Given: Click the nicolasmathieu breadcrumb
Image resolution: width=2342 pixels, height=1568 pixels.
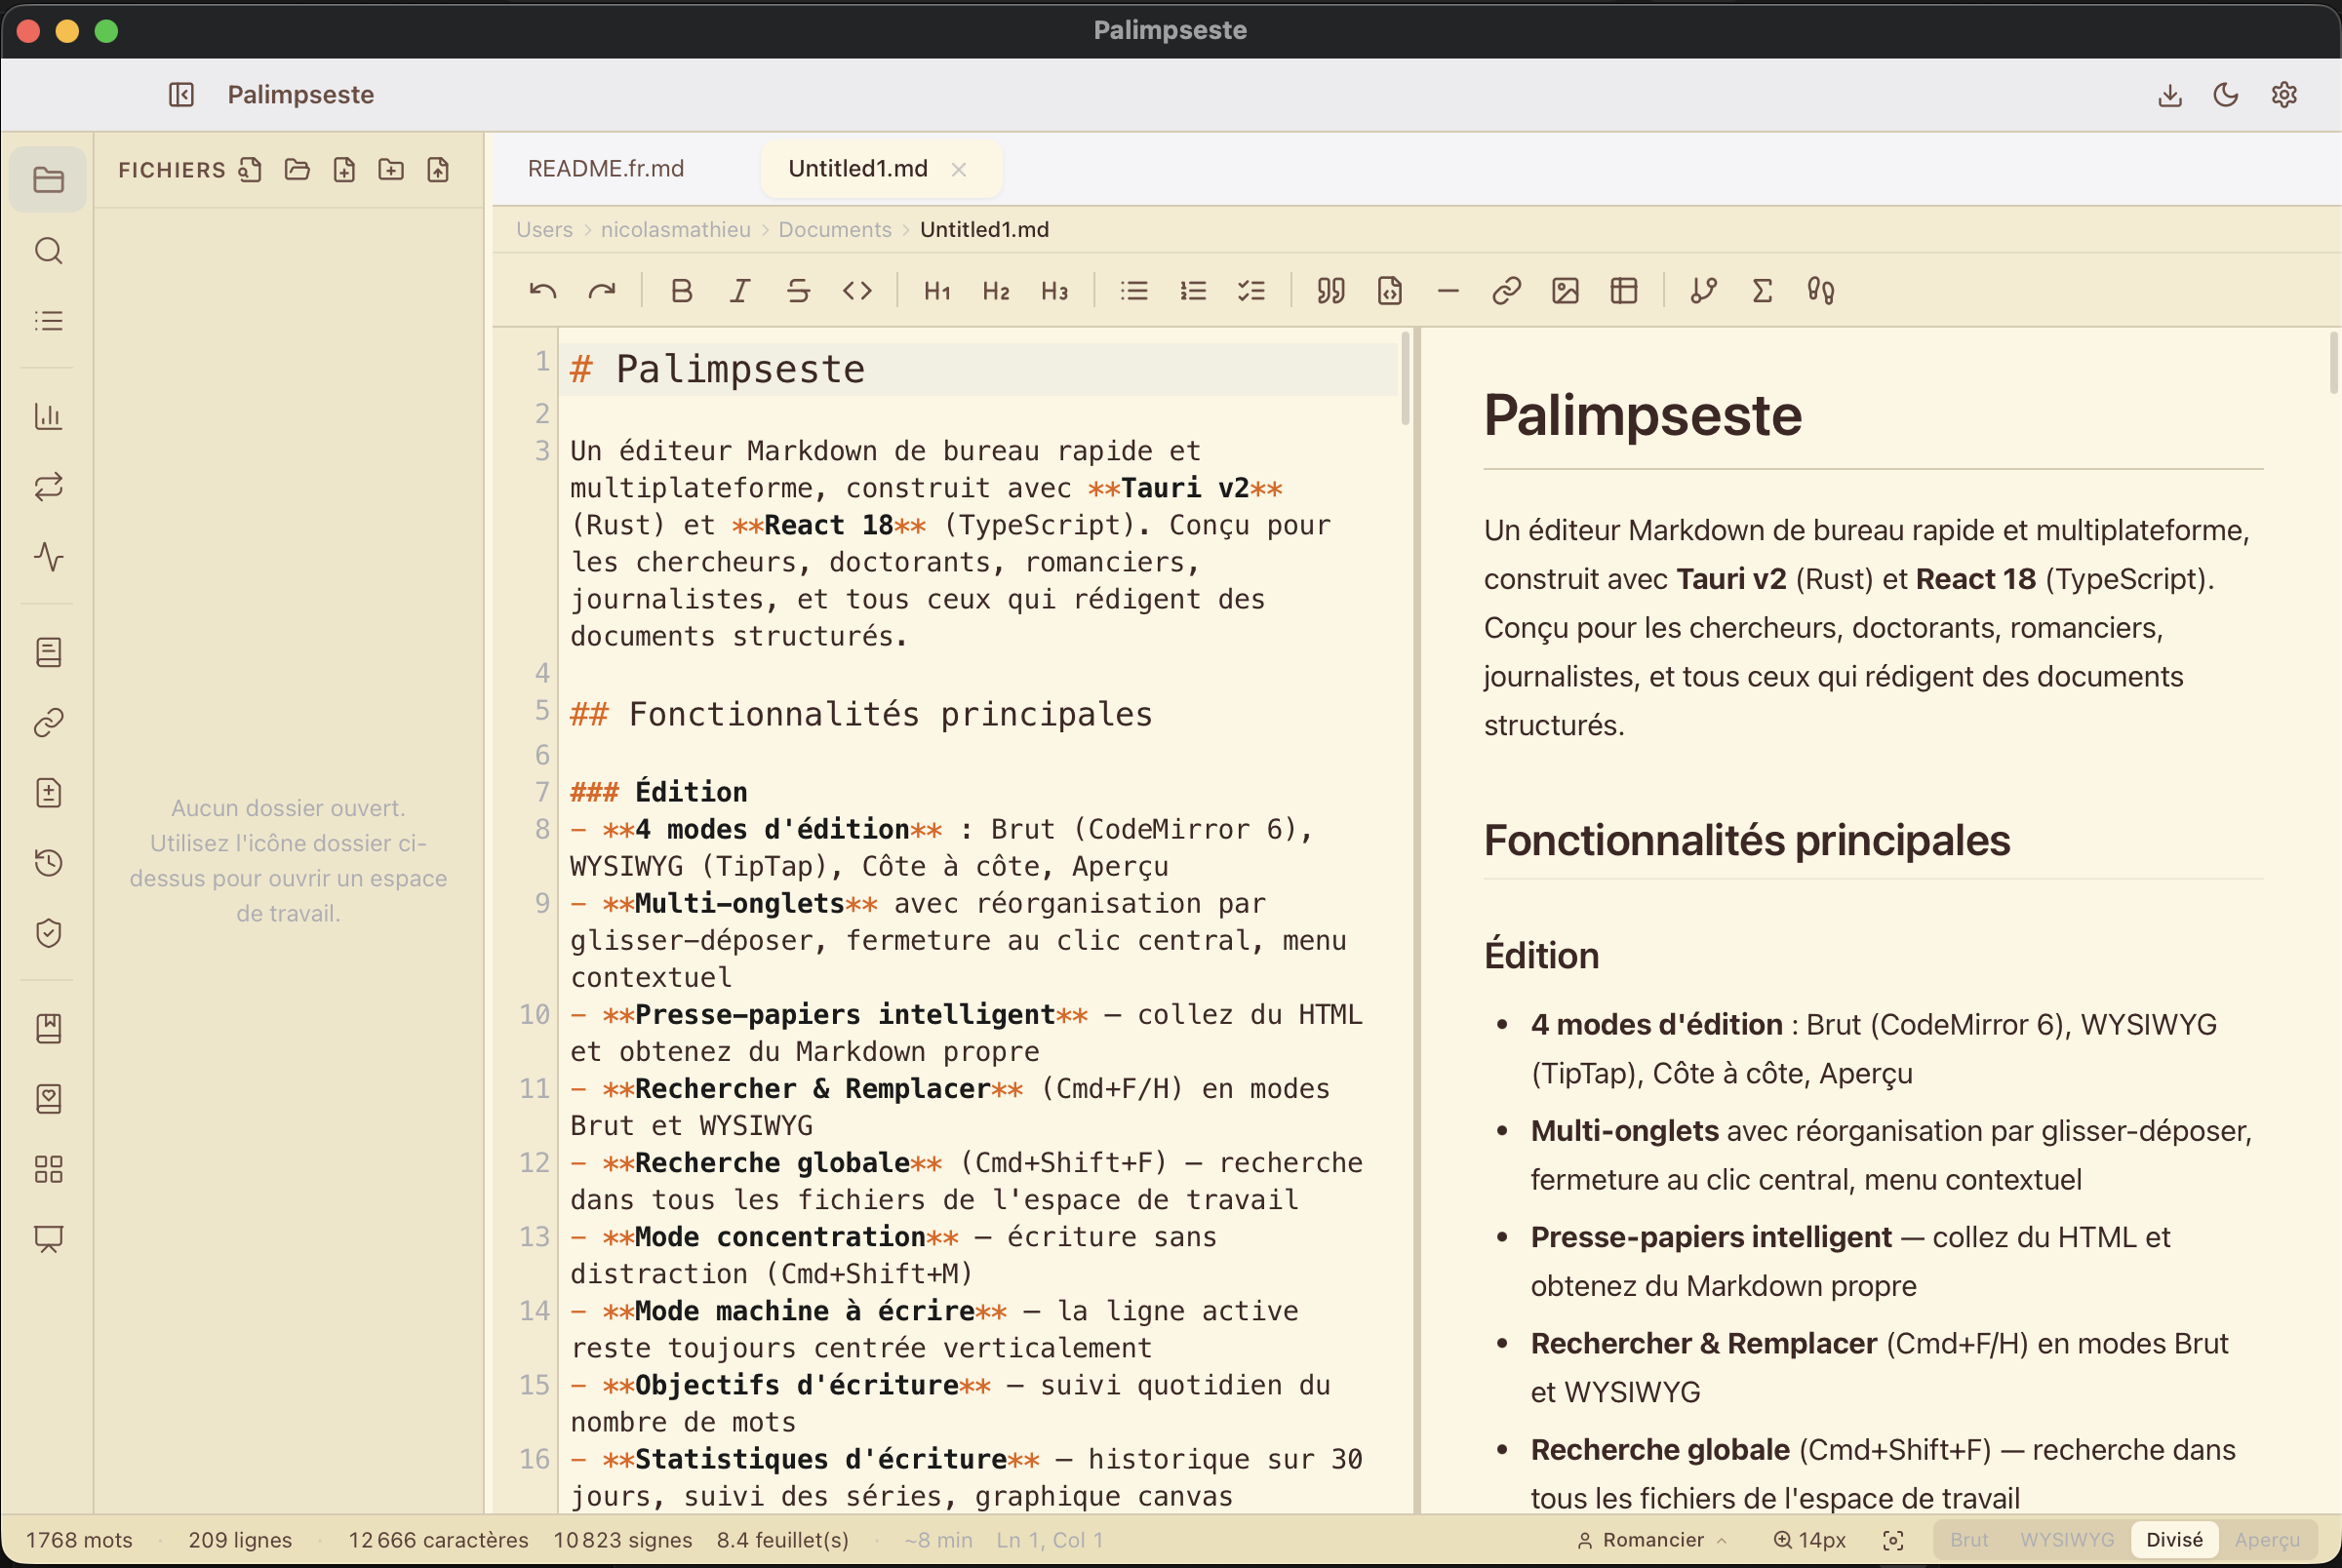Looking at the screenshot, I should coord(675,230).
